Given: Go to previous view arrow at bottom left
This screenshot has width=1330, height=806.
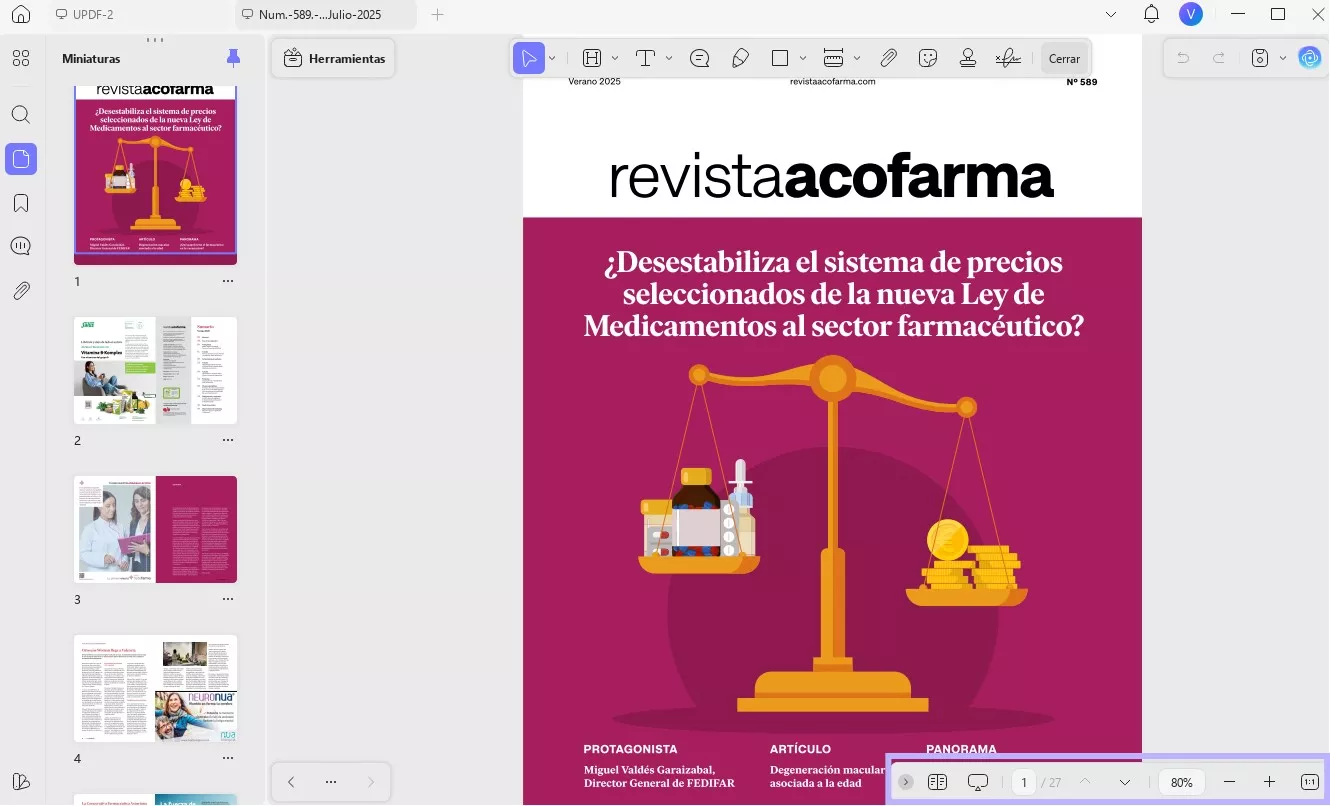Looking at the screenshot, I should tap(291, 782).
